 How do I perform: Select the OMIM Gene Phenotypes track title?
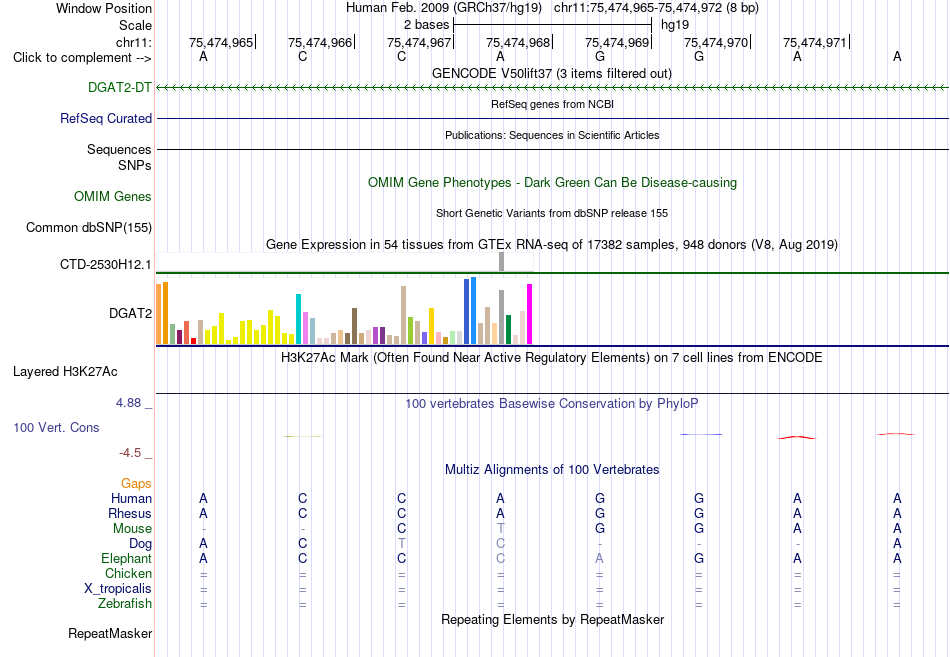(x=552, y=182)
